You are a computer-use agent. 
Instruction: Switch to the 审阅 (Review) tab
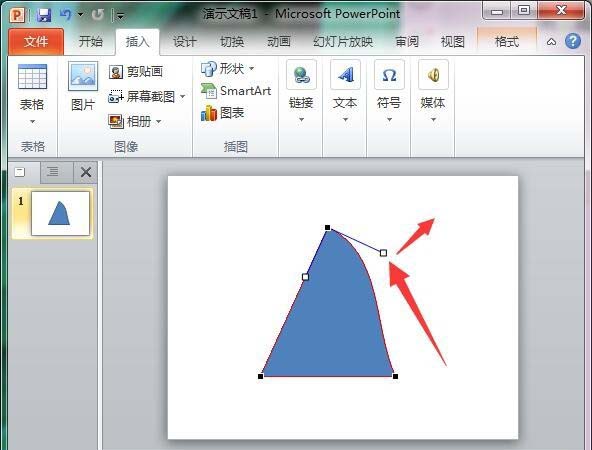click(407, 42)
